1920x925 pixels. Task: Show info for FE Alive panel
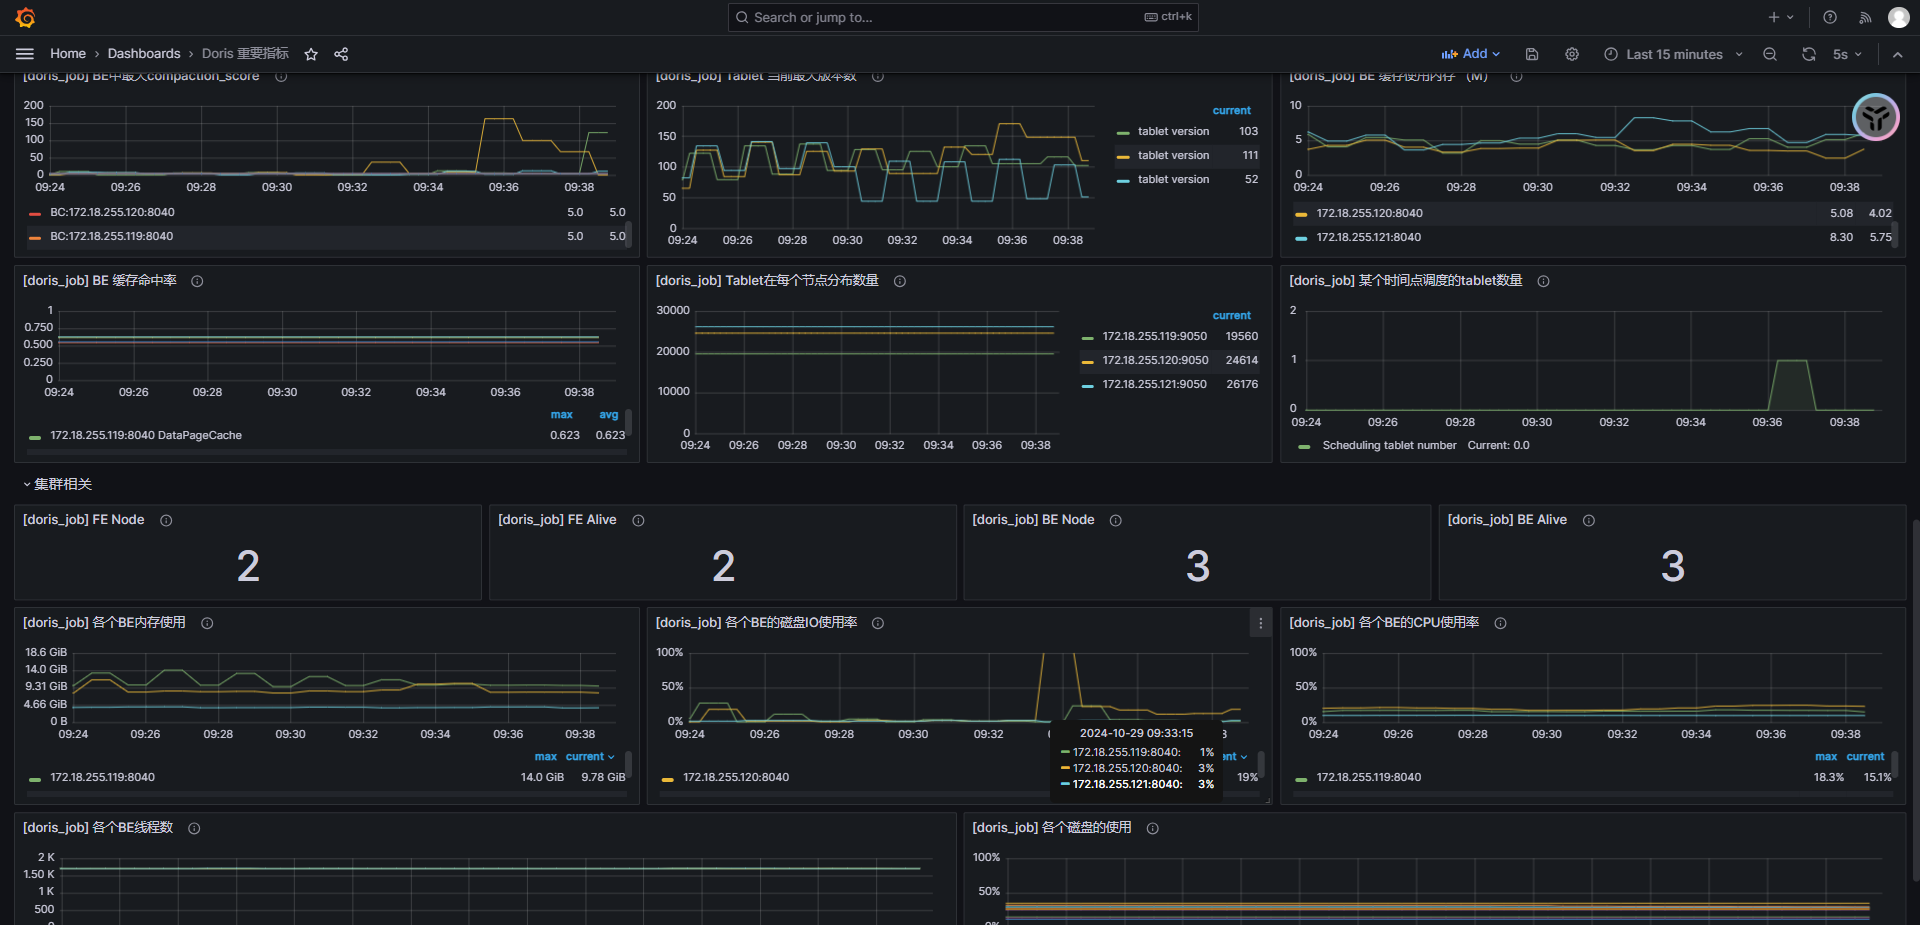point(638,520)
